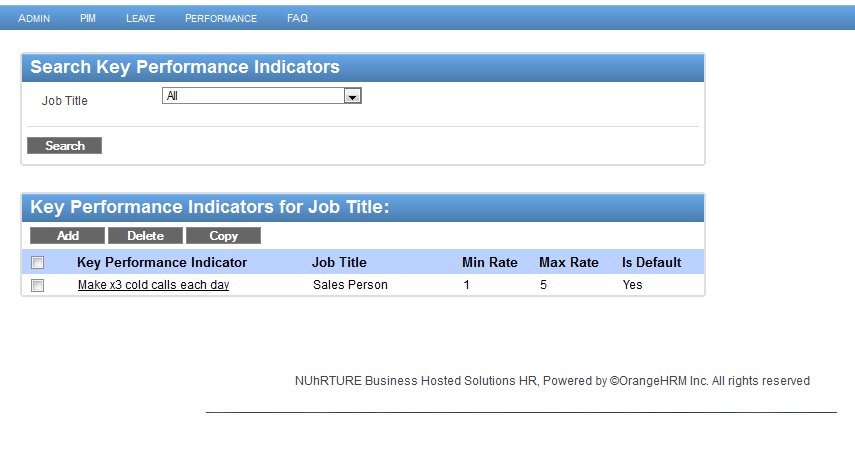Click the Is Default column header
855x452 pixels.
pos(651,263)
